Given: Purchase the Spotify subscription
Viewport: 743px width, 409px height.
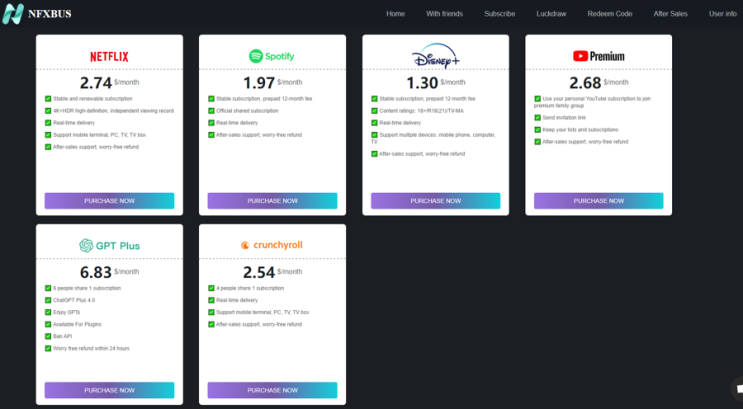Looking at the screenshot, I should click(x=272, y=201).
